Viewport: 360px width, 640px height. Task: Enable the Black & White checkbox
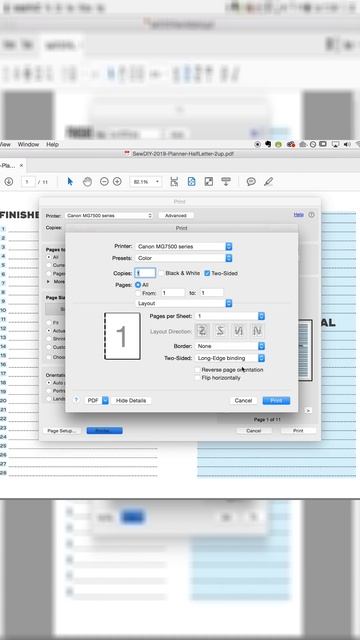click(162, 273)
